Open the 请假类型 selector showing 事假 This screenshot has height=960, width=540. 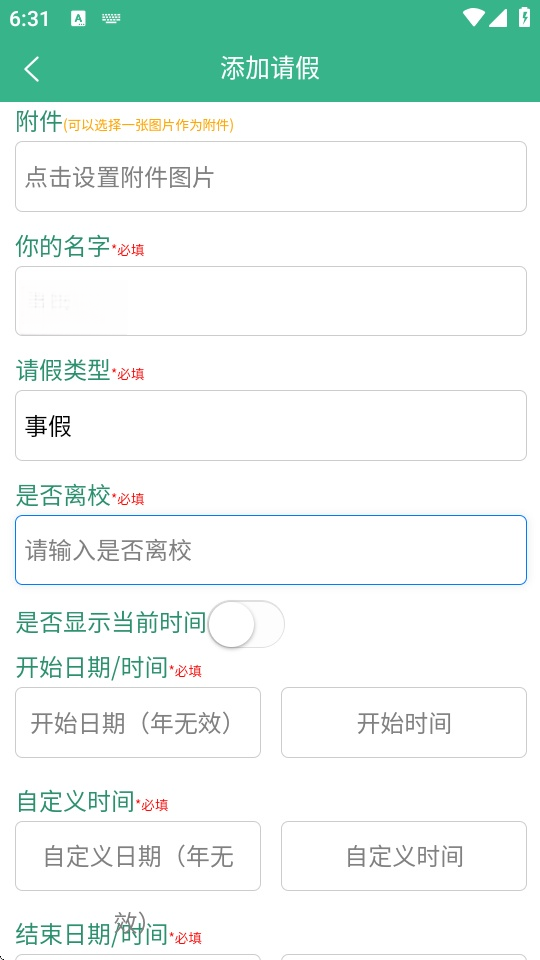271,426
